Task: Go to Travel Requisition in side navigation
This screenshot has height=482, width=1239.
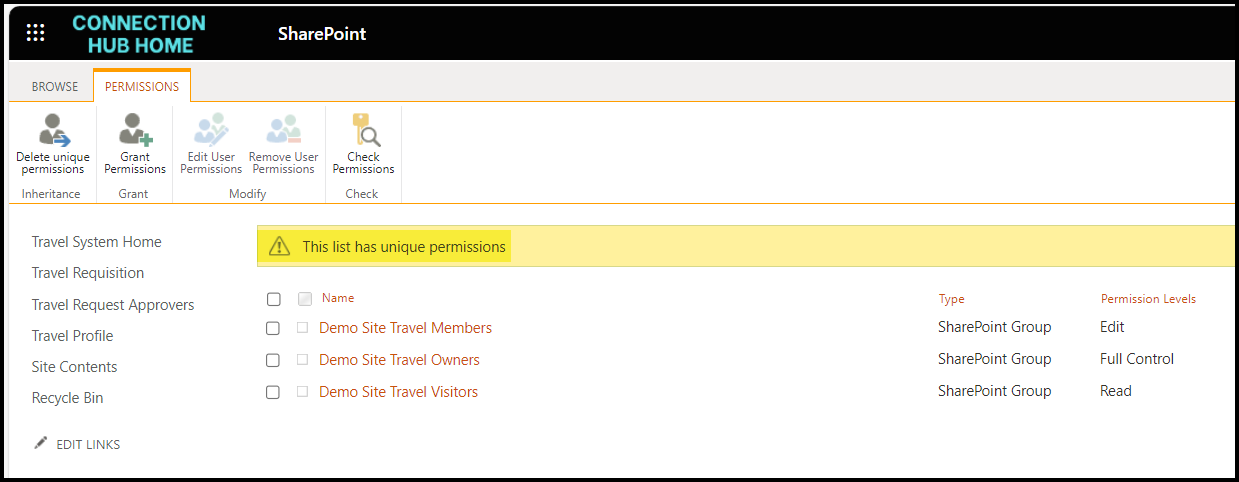Action: click(88, 273)
